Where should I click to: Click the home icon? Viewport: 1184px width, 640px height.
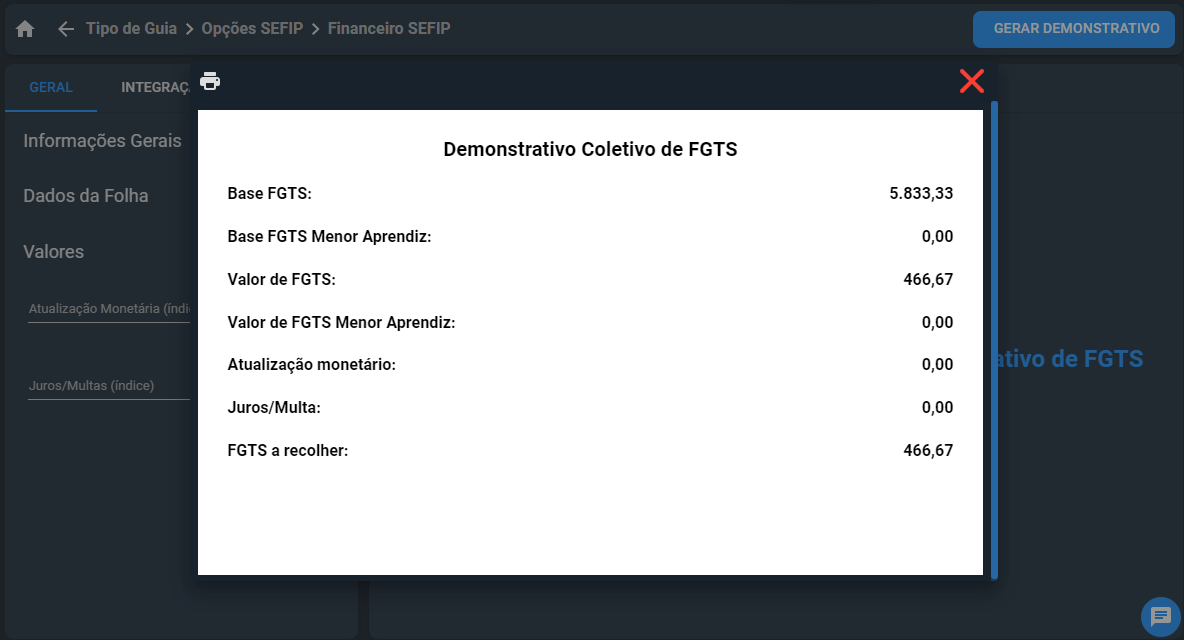pos(25,29)
